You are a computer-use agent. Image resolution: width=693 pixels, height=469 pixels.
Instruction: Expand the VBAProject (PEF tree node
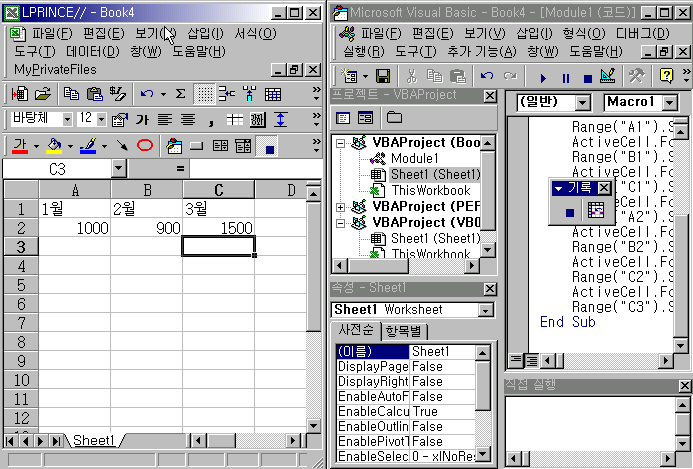pyautogui.click(x=340, y=207)
